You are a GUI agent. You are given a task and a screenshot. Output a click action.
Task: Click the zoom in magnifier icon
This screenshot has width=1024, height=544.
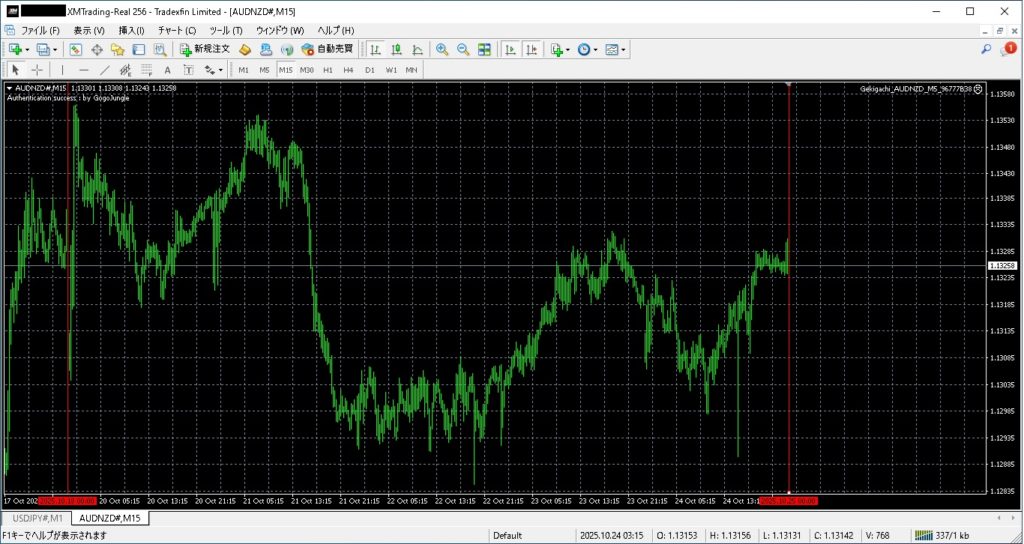441,49
